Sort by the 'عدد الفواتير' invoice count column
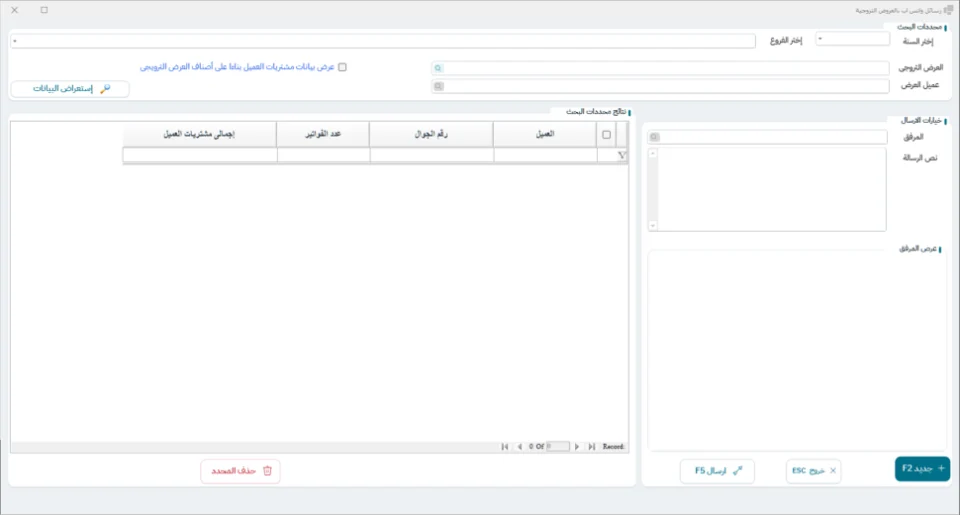Viewport: 960px width, 515px height. click(323, 134)
